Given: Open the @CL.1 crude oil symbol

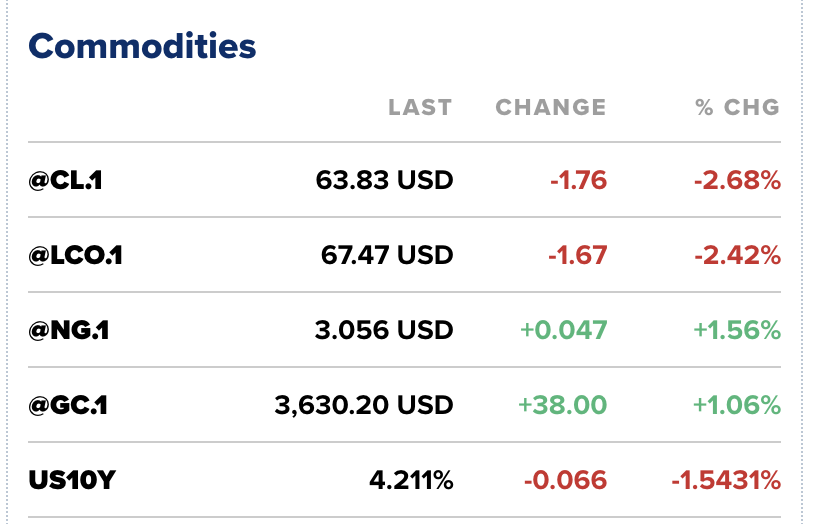Looking at the screenshot, I should pyautogui.click(x=67, y=180).
